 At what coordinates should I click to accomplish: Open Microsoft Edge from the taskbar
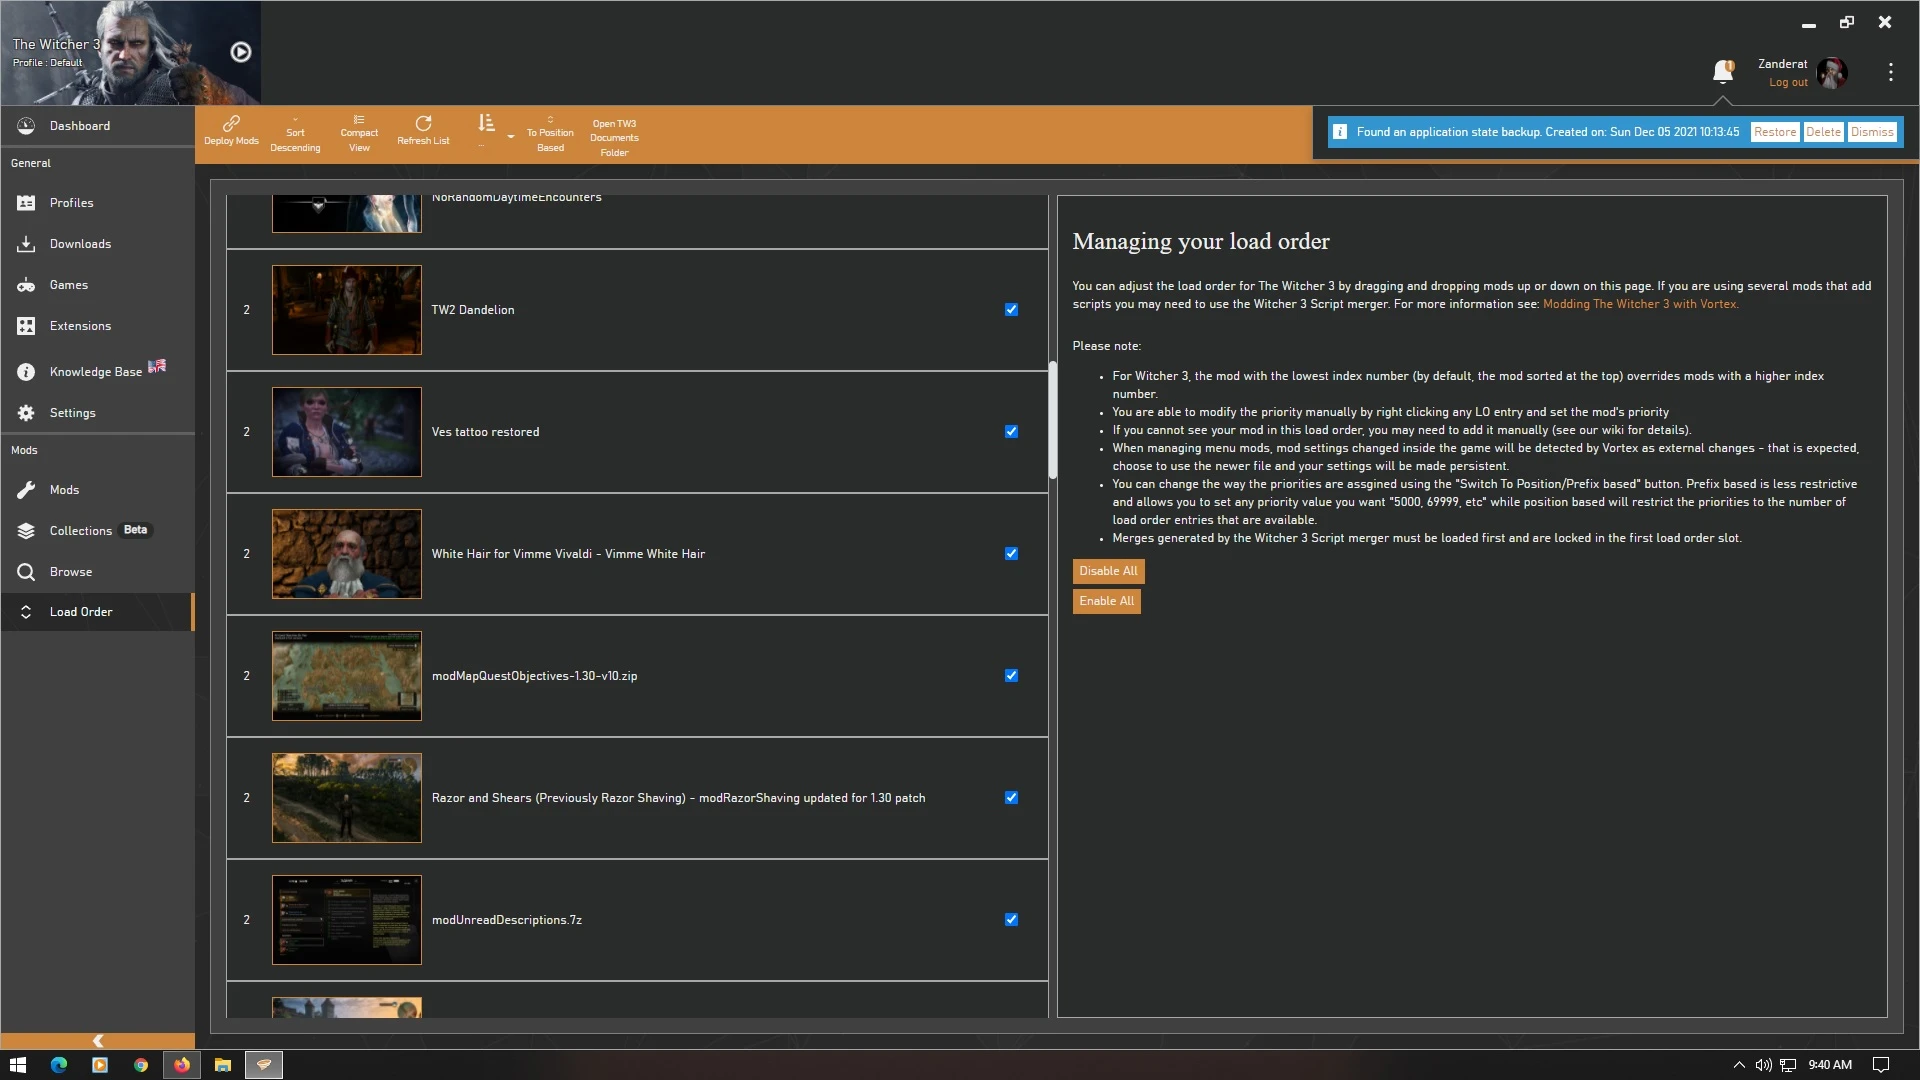coord(59,1065)
